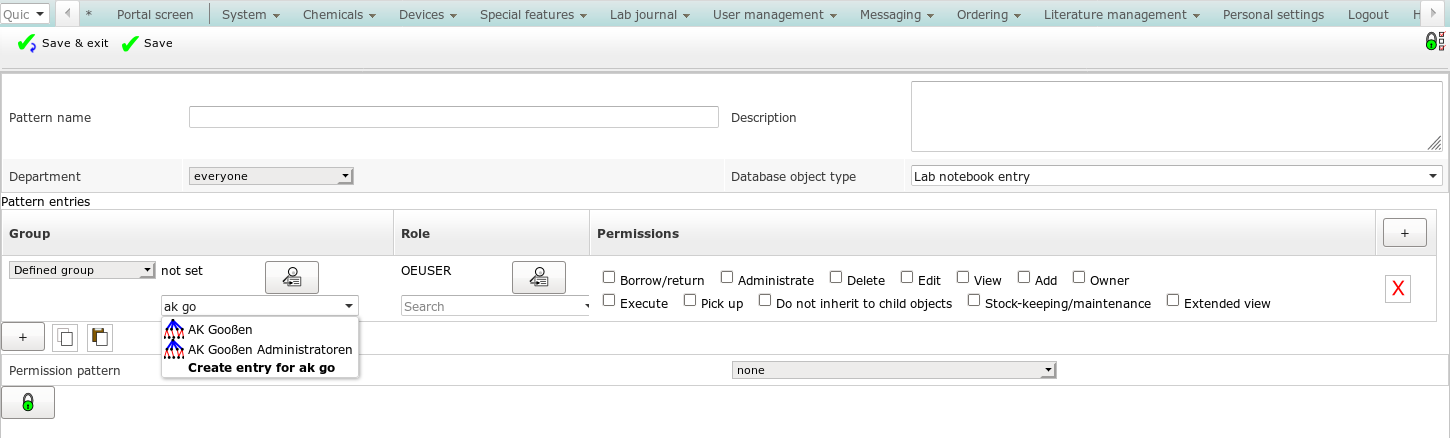Click the Pattern name text field

(x=453, y=117)
